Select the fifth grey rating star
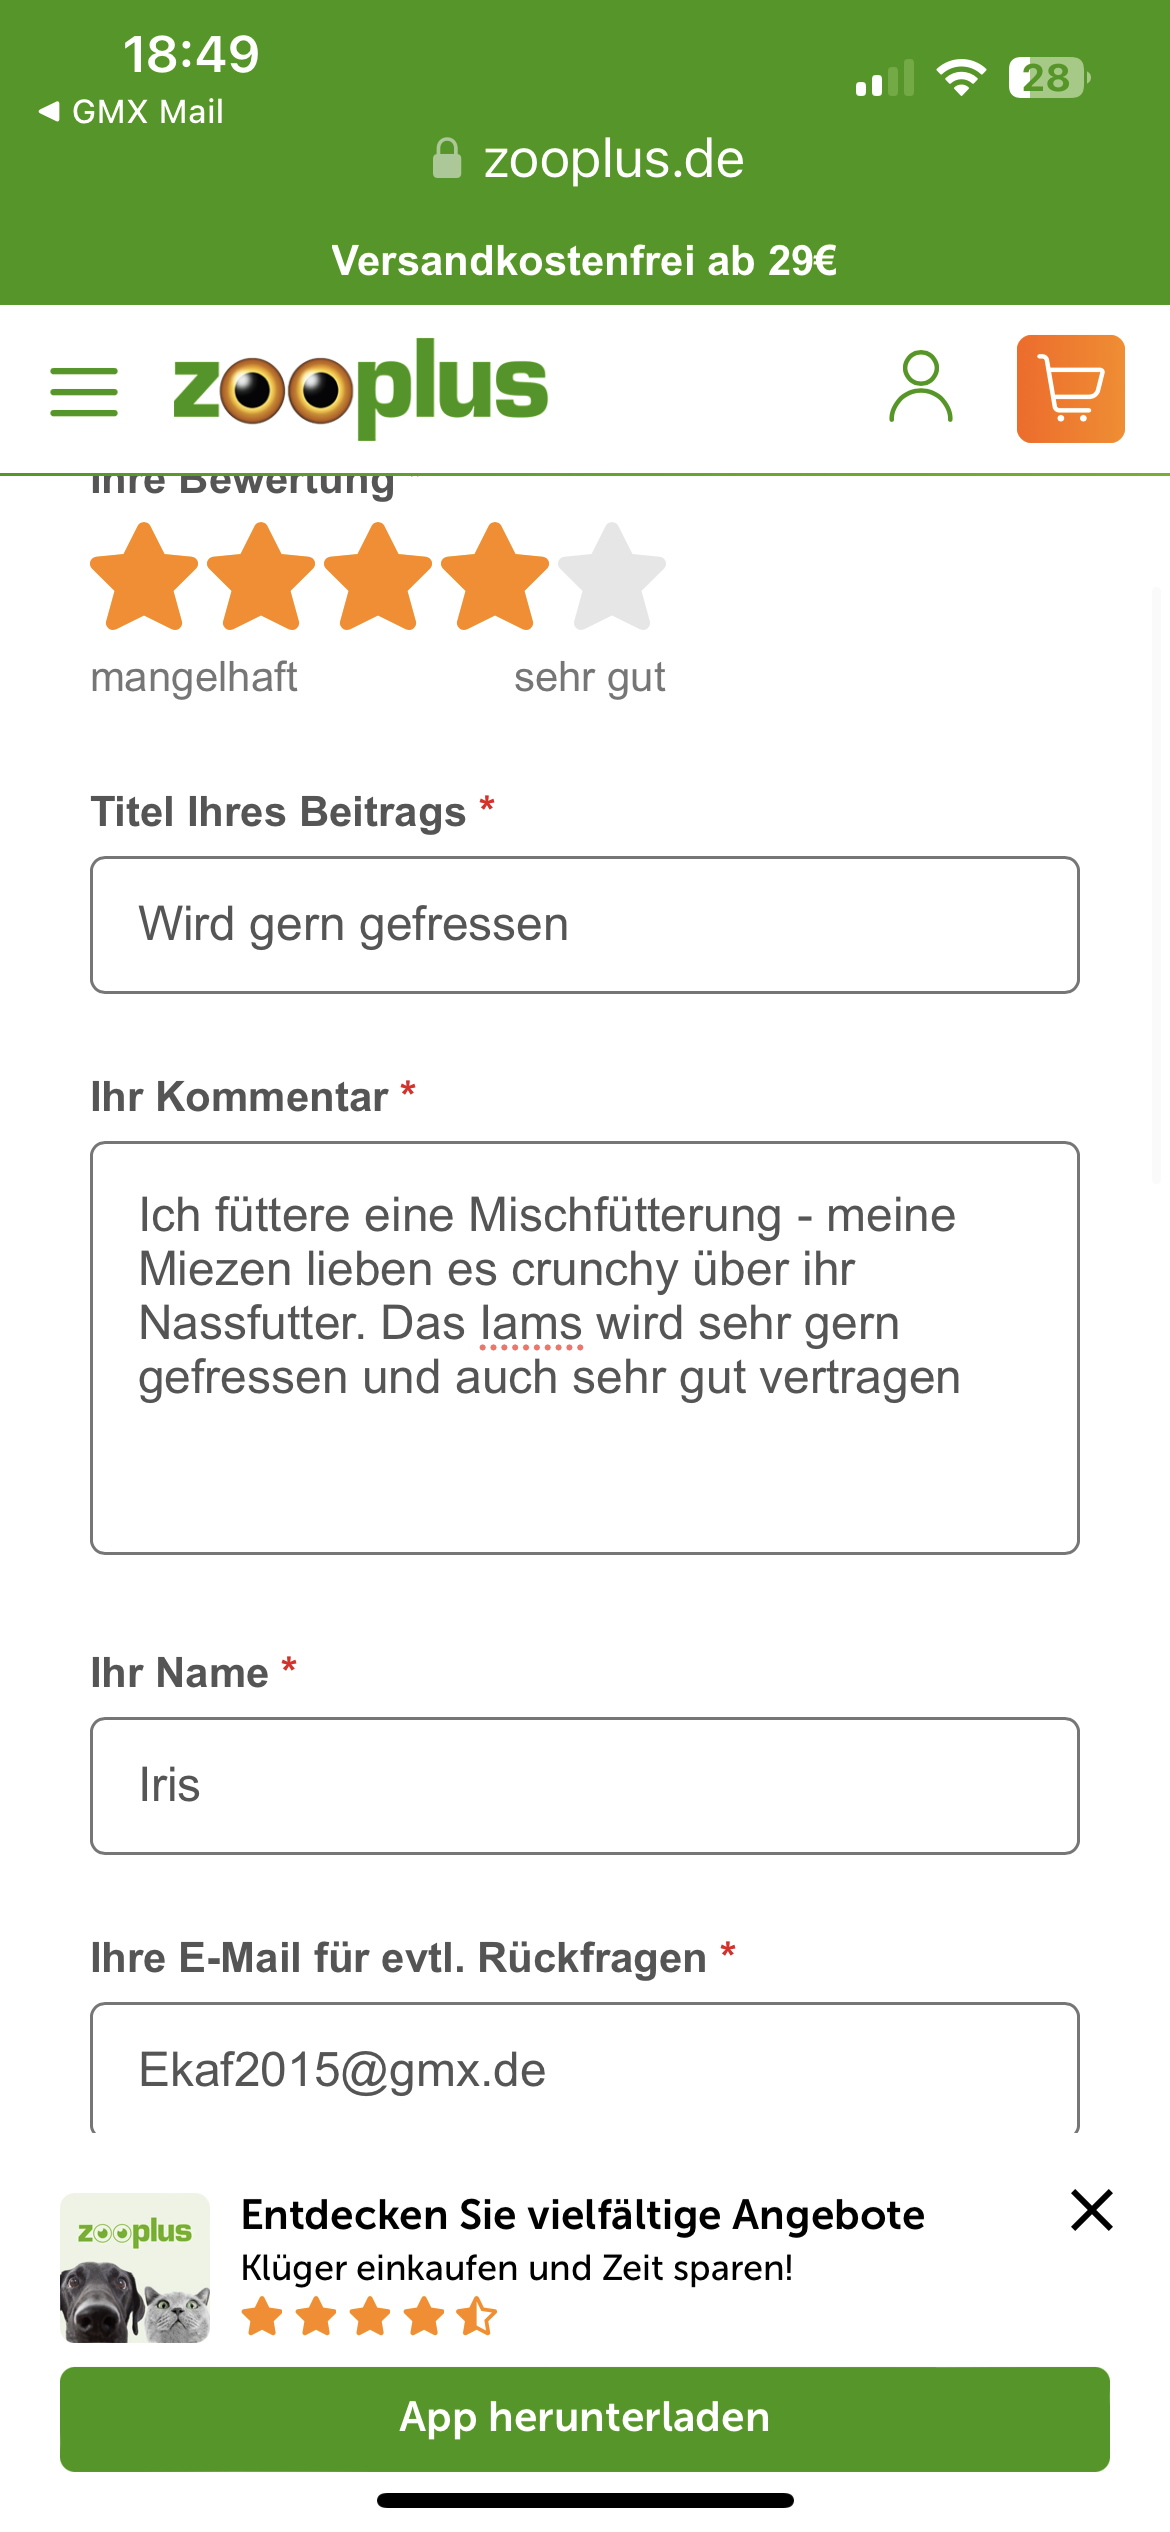Image resolution: width=1170 pixels, height=2532 pixels. (612, 577)
